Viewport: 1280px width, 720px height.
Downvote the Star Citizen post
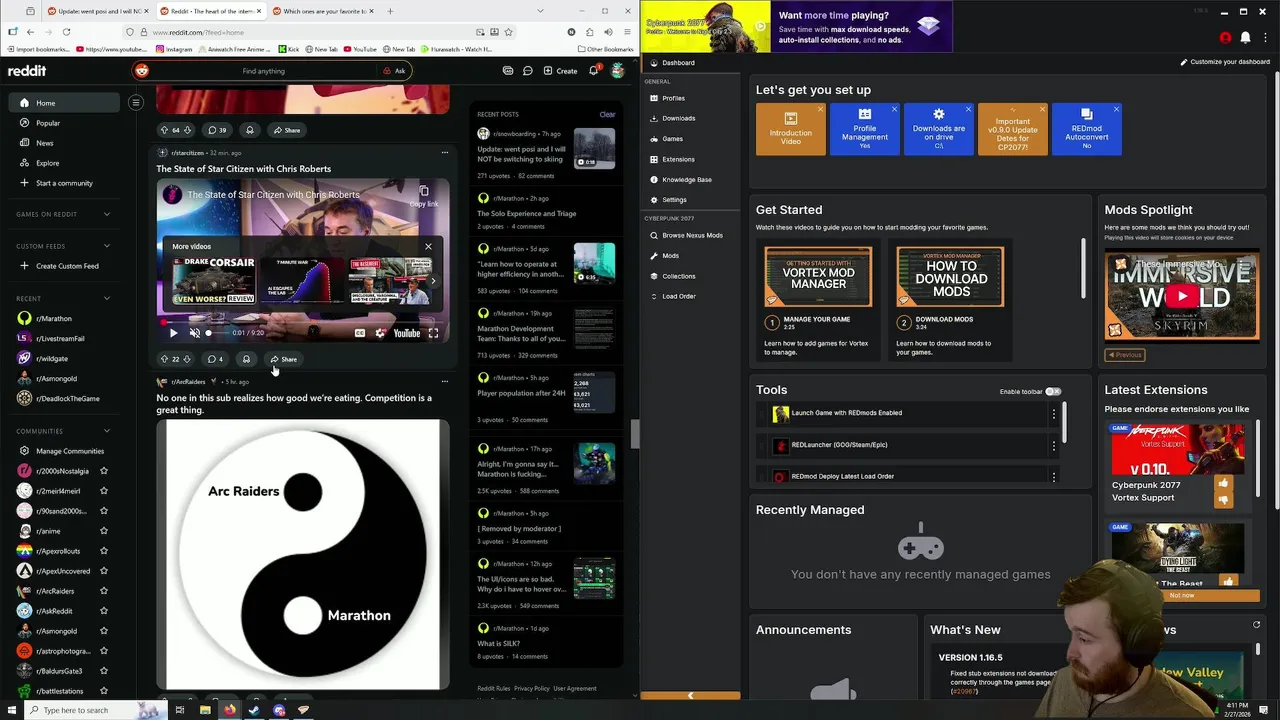pos(187,359)
